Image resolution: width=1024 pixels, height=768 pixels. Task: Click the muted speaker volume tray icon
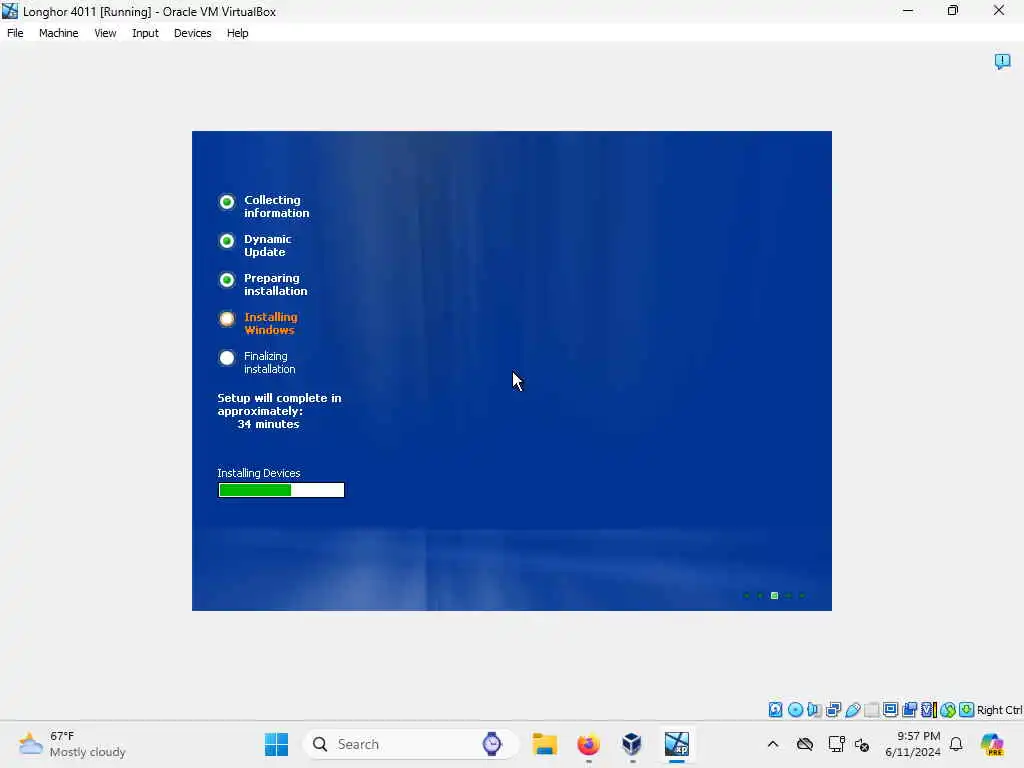coord(862,744)
